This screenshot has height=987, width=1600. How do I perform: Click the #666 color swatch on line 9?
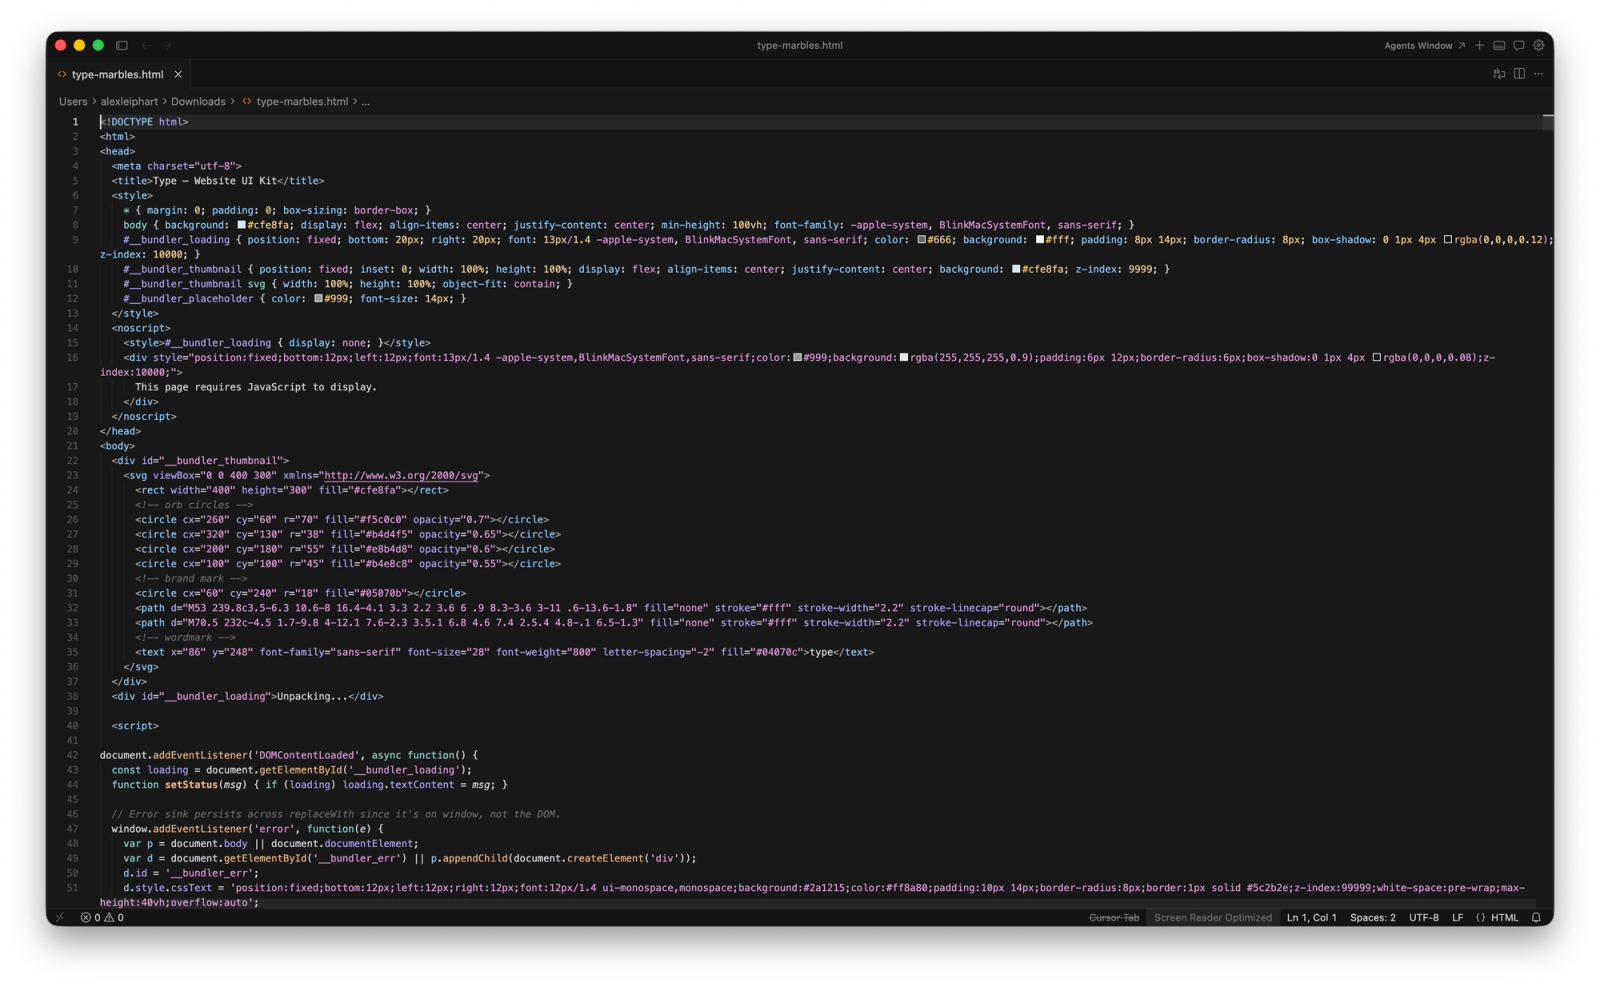921,240
